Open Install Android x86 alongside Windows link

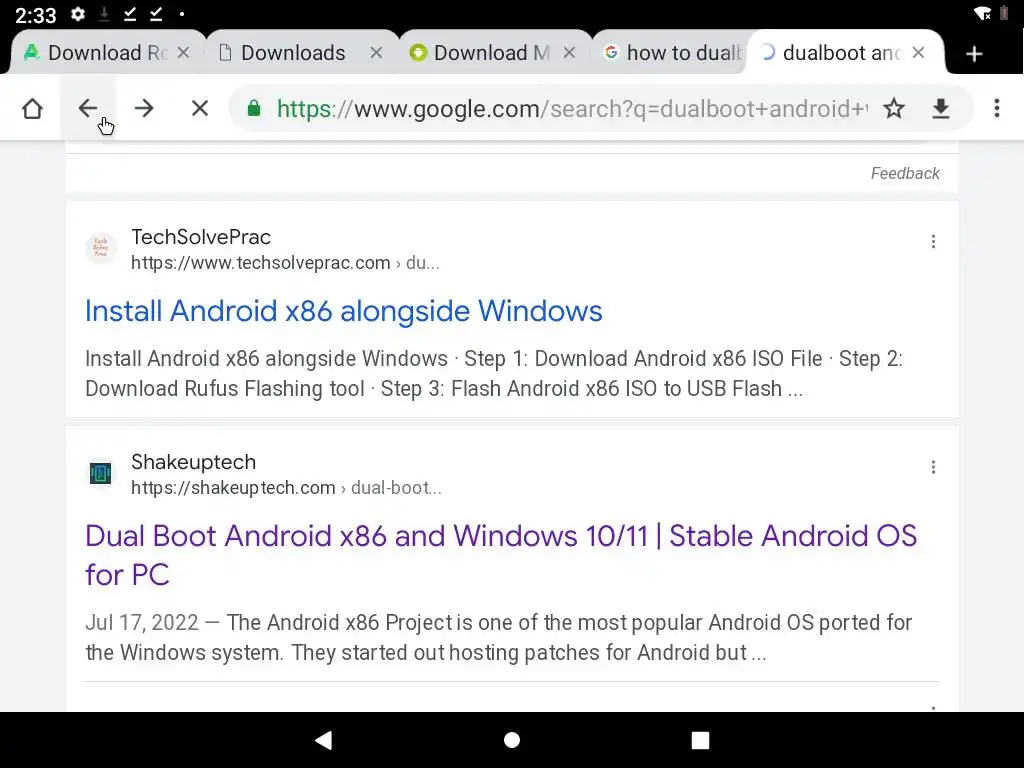(344, 311)
